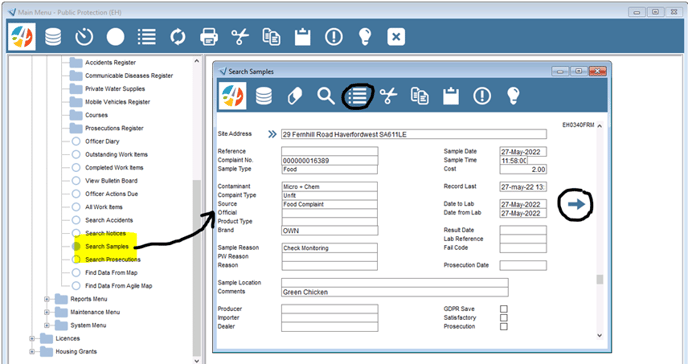Open Search Samples in the tree

pos(107,246)
